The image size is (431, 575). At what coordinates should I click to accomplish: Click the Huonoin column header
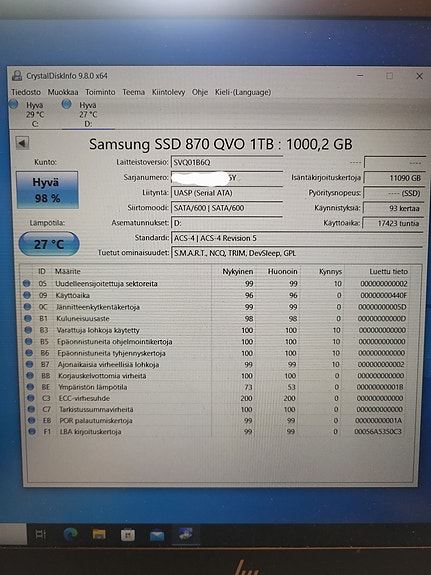coord(282,271)
